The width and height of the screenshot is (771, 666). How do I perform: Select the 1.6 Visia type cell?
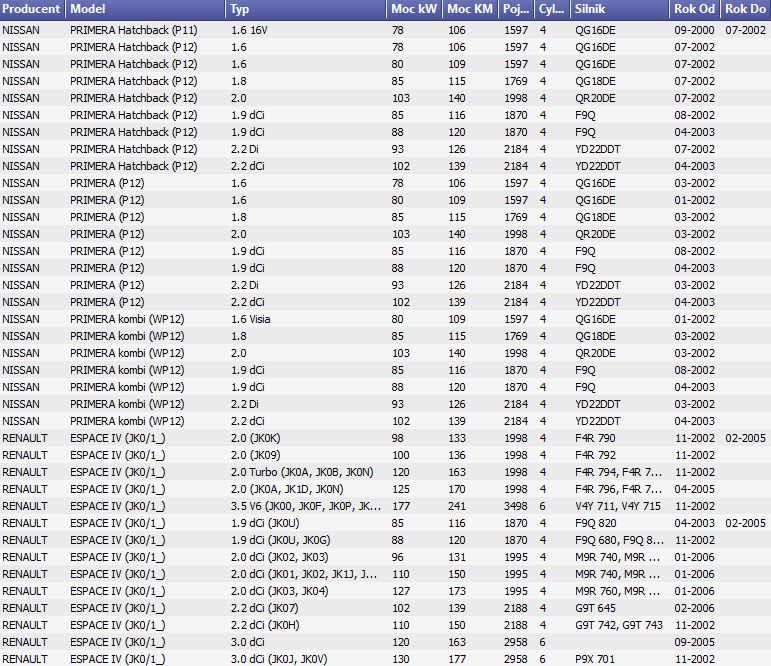point(251,319)
